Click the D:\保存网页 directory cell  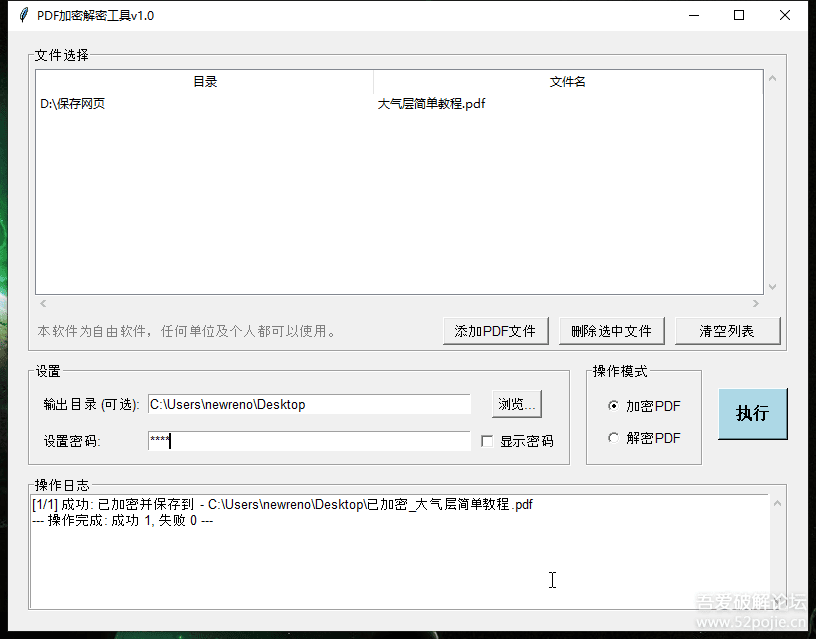point(72,104)
